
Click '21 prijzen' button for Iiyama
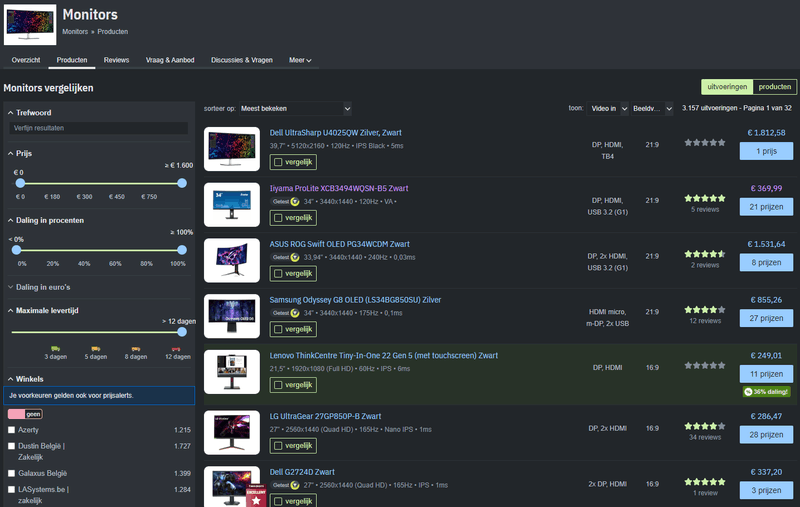(766, 207)
